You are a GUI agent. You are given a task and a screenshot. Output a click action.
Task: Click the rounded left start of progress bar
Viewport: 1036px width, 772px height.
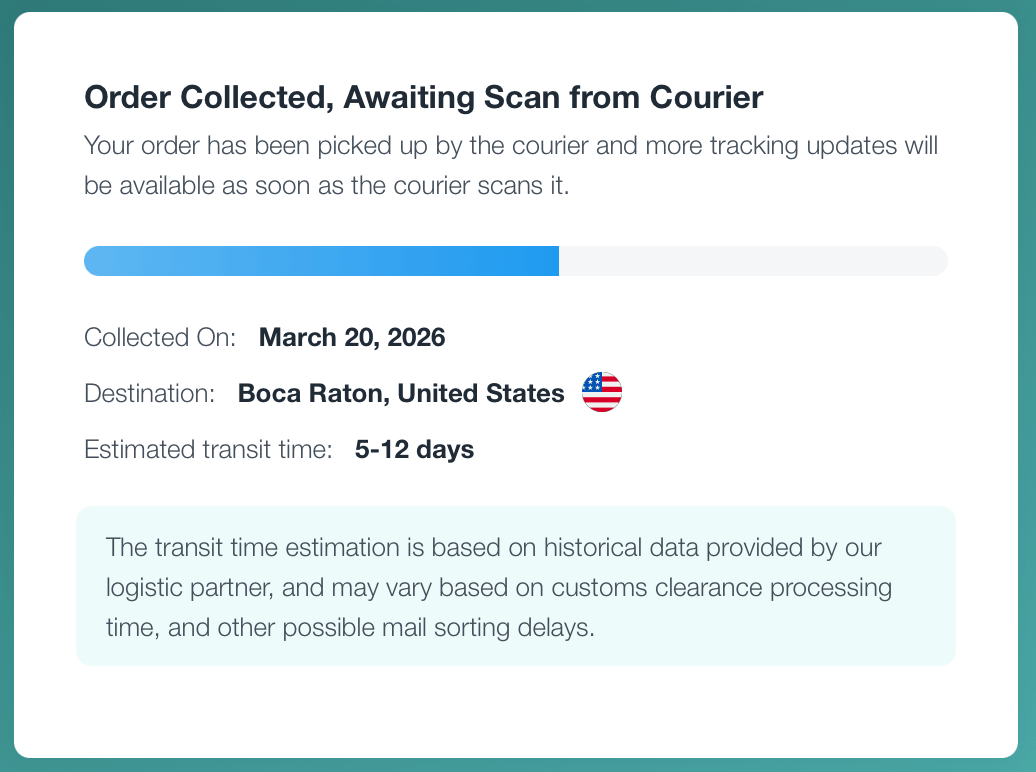point(92,261)
